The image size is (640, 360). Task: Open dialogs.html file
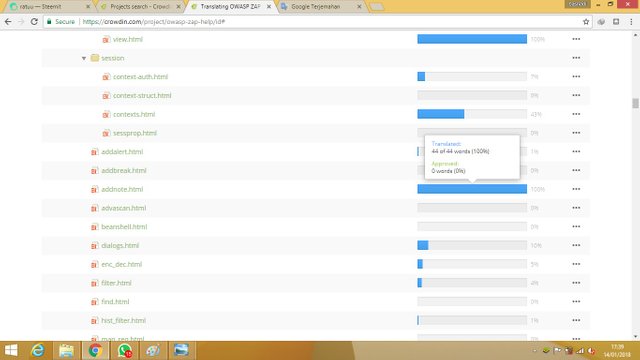pyautogui.click(x=120, y=246)
